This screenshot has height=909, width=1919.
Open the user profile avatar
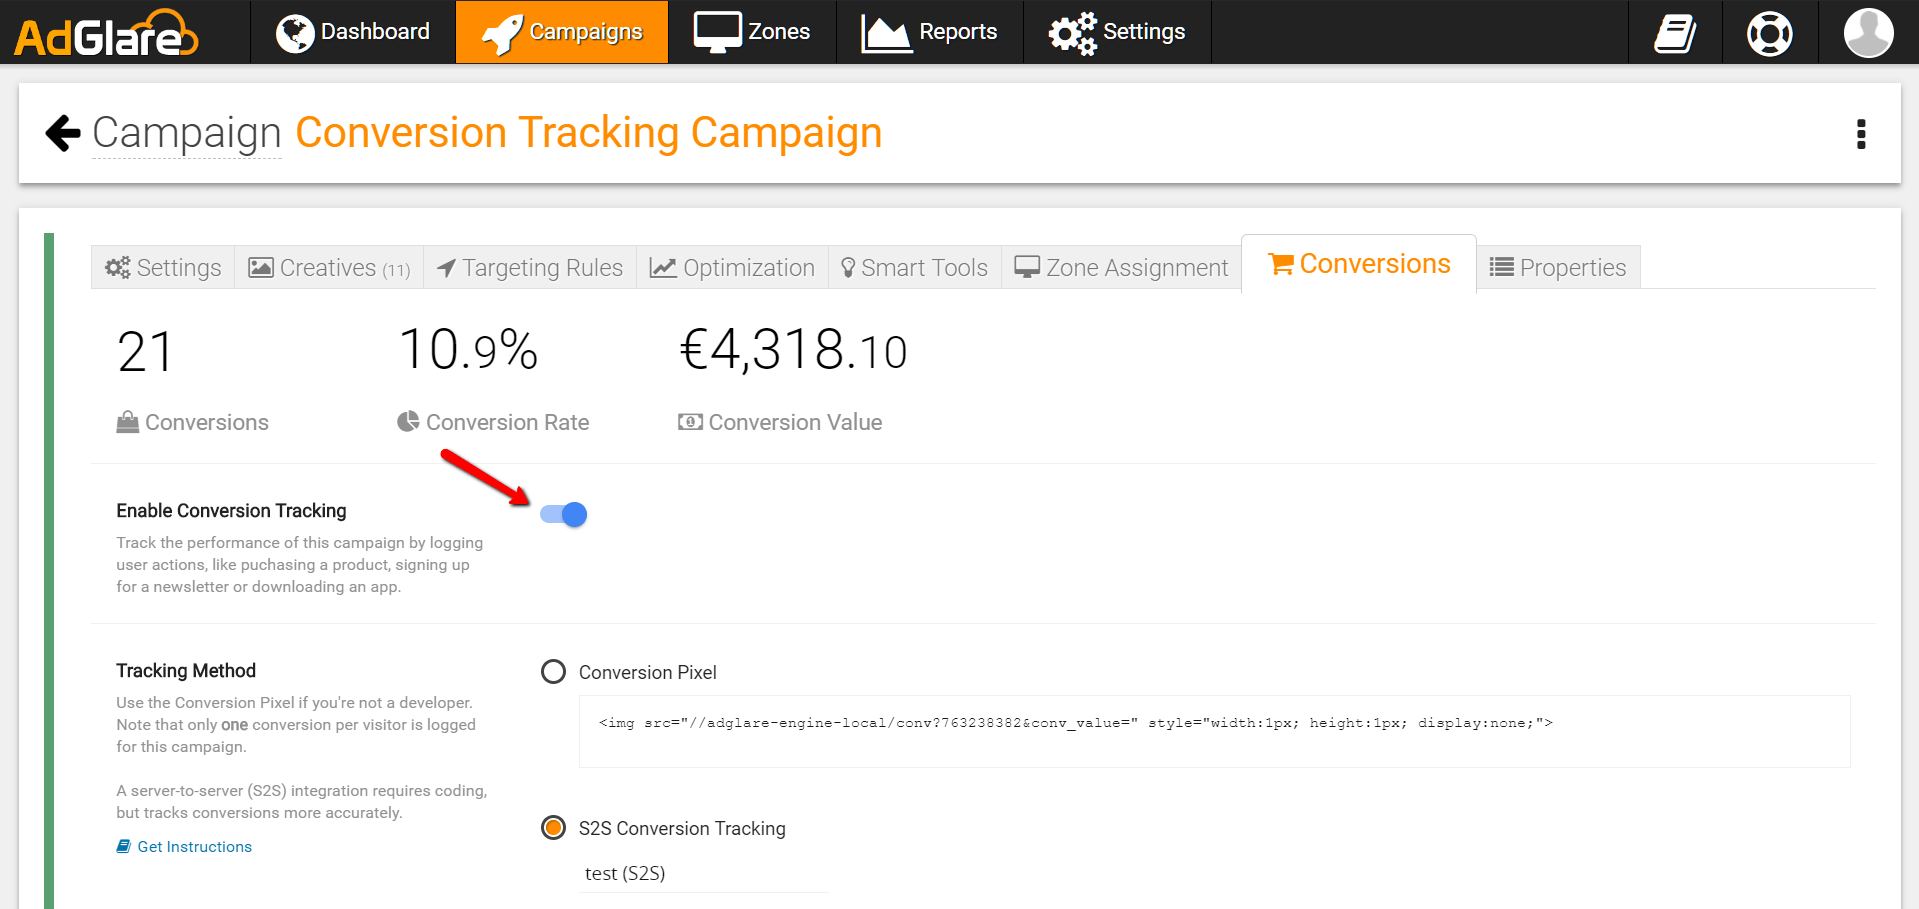[x=1868, y=33]
